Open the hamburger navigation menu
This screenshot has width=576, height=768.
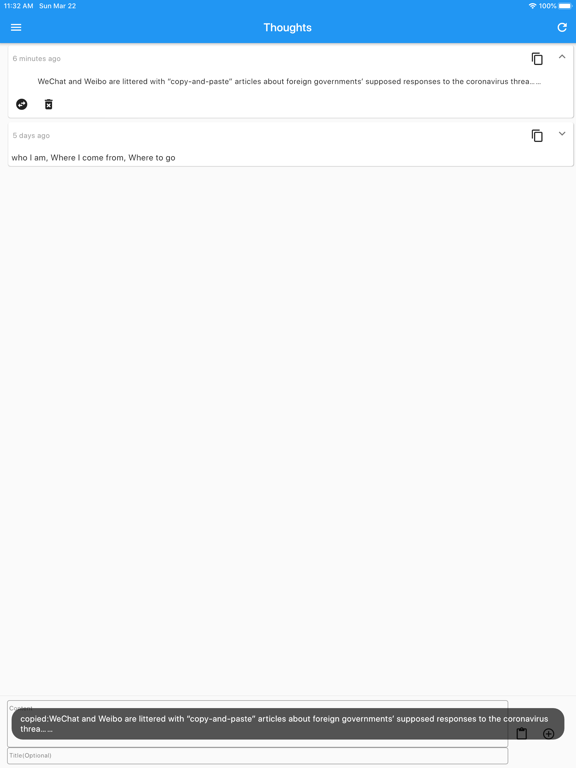pyautogui.click(x=16, y=27)
